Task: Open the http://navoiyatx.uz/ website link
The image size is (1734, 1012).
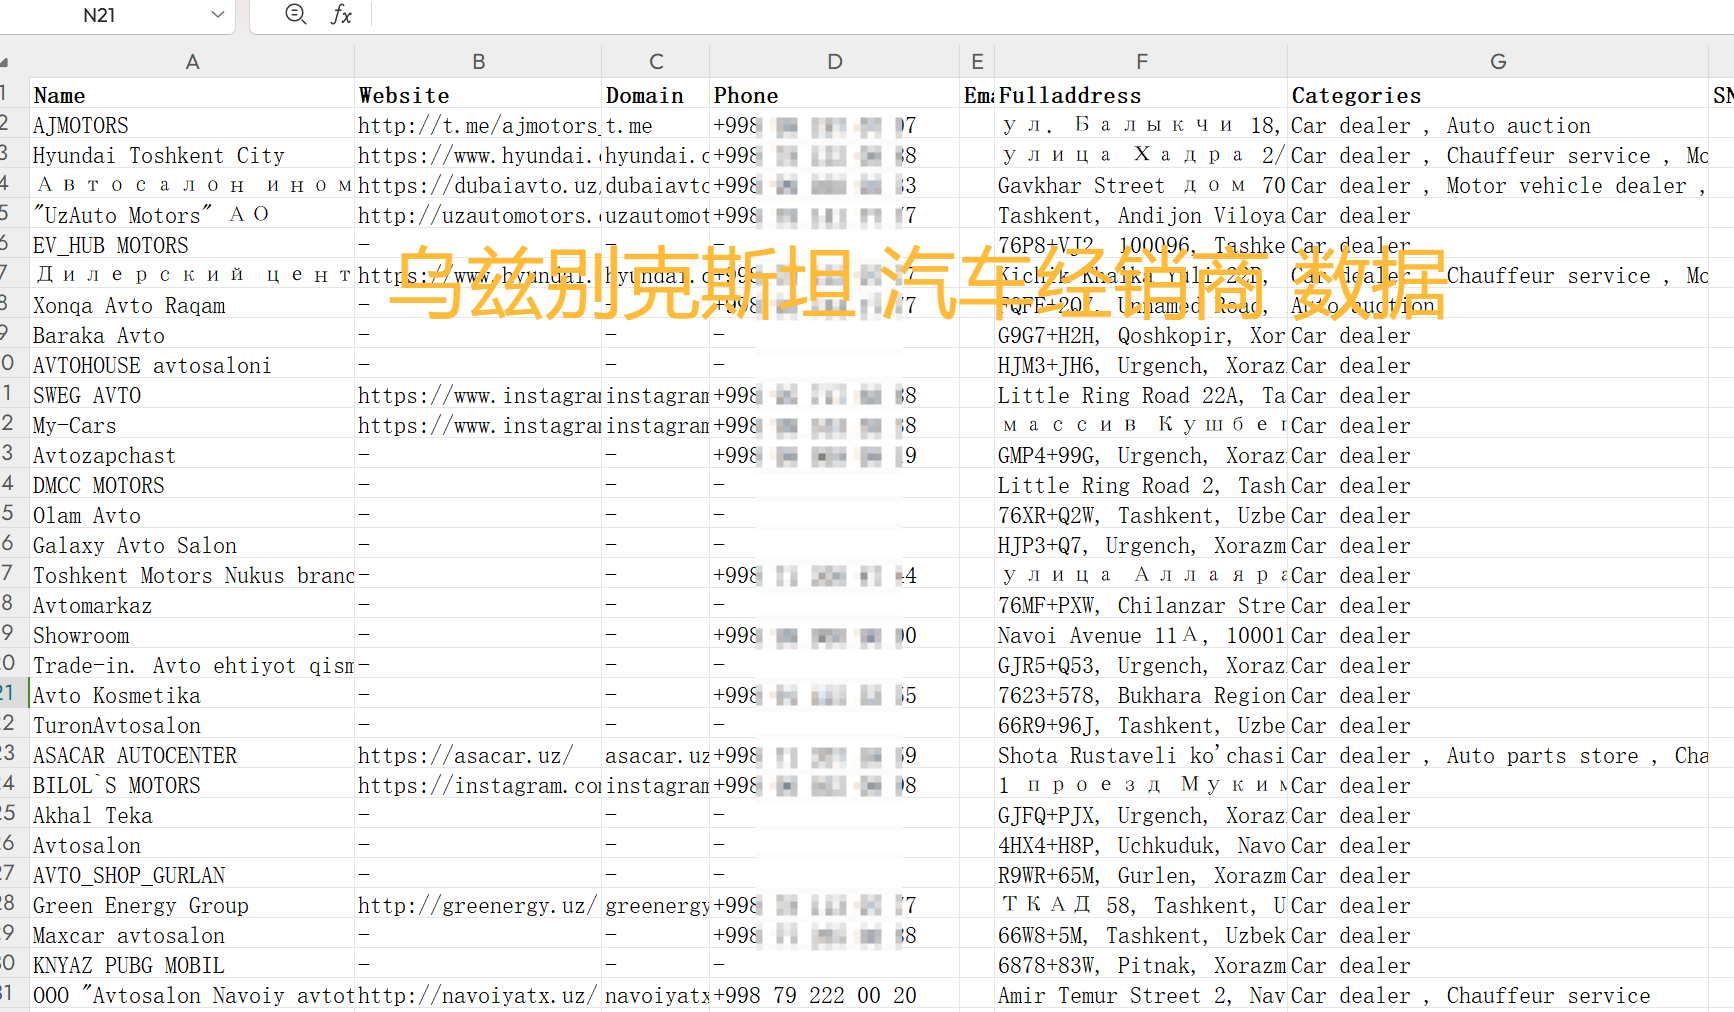Action: click(x=478, y=995)
